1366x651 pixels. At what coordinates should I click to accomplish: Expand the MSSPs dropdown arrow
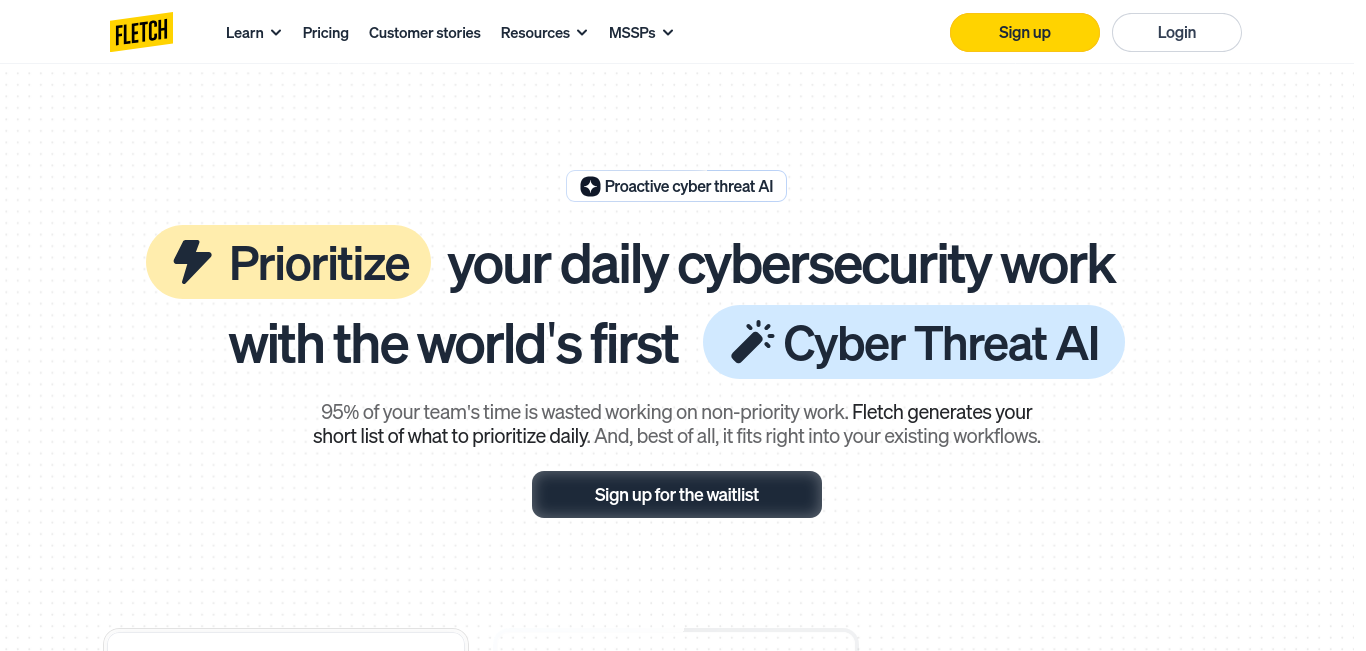pyautogui.click(x=668, y=33)
